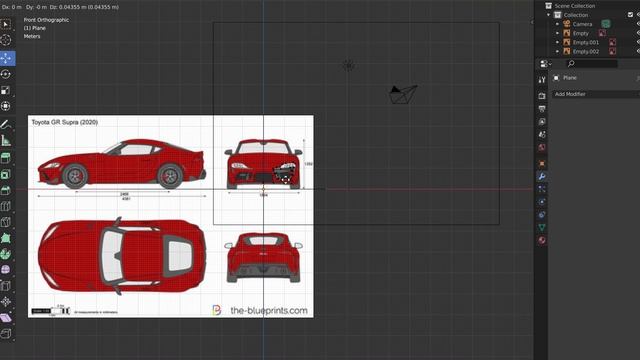Toggle visibility of Empty.002
640x360 pixels.
638,51
